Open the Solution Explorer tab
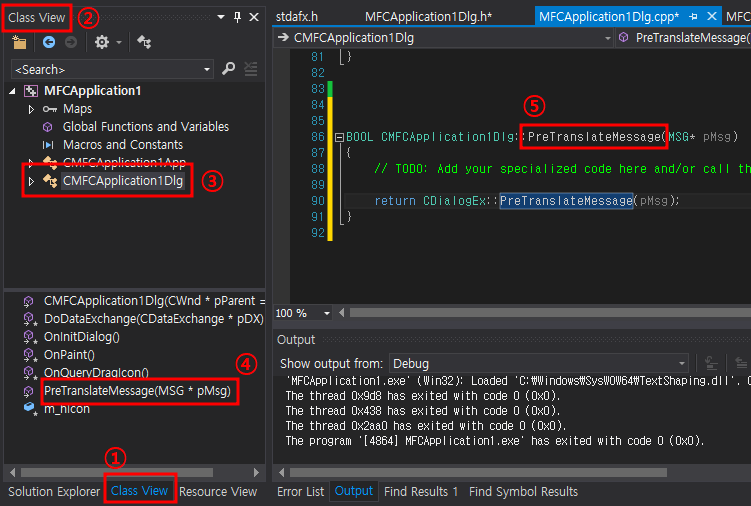Image resolution: width=751 pixels, height=506 pixels. (54, 492)
